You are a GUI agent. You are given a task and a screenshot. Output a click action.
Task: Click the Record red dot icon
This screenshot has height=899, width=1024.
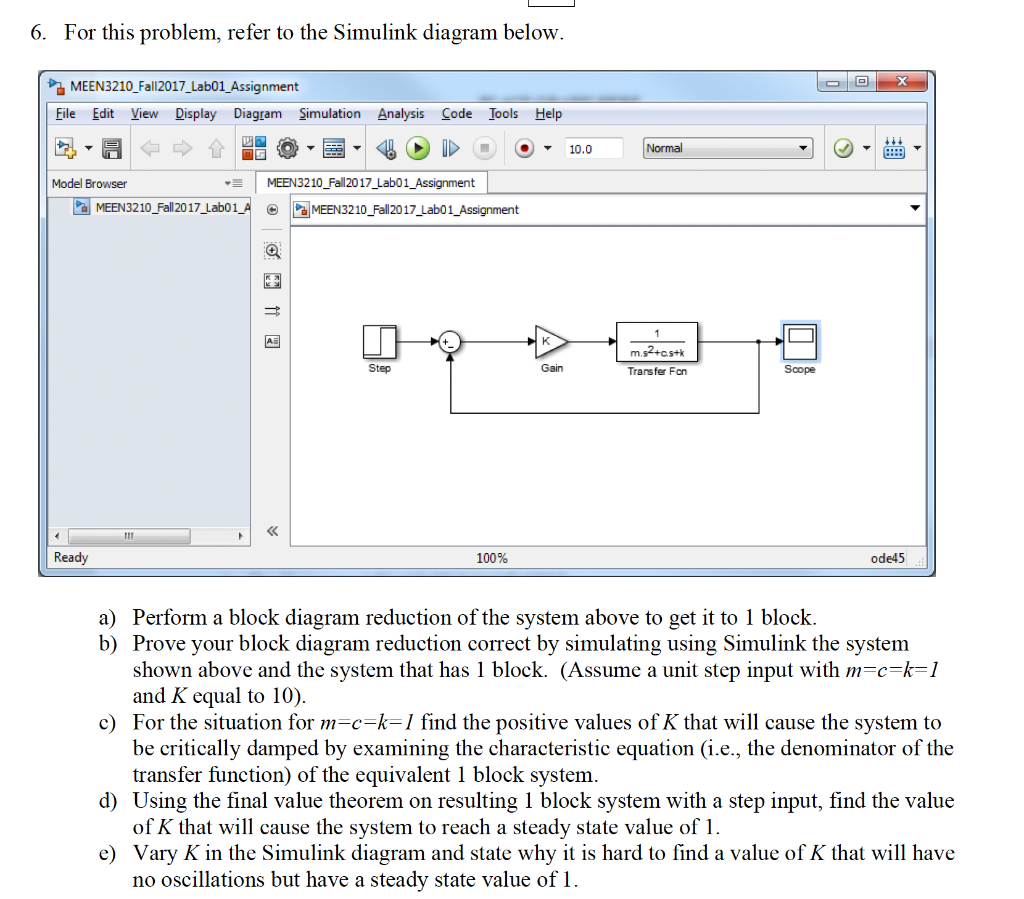coord(524,148)
